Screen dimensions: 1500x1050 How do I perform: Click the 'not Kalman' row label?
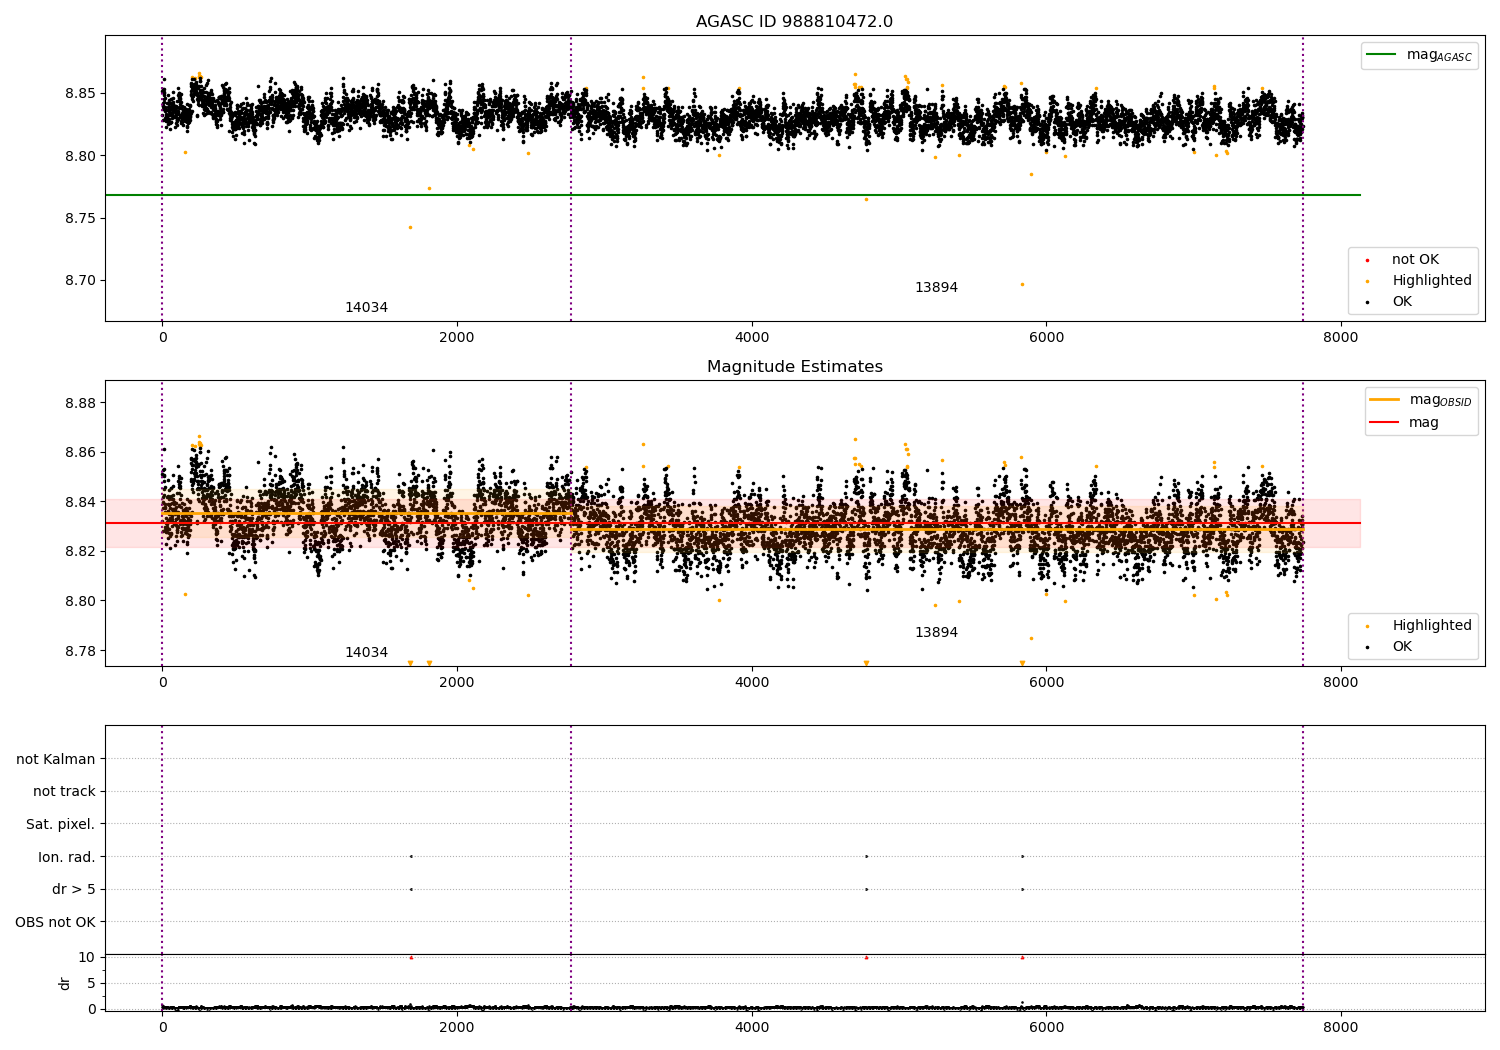click(56, 759)
